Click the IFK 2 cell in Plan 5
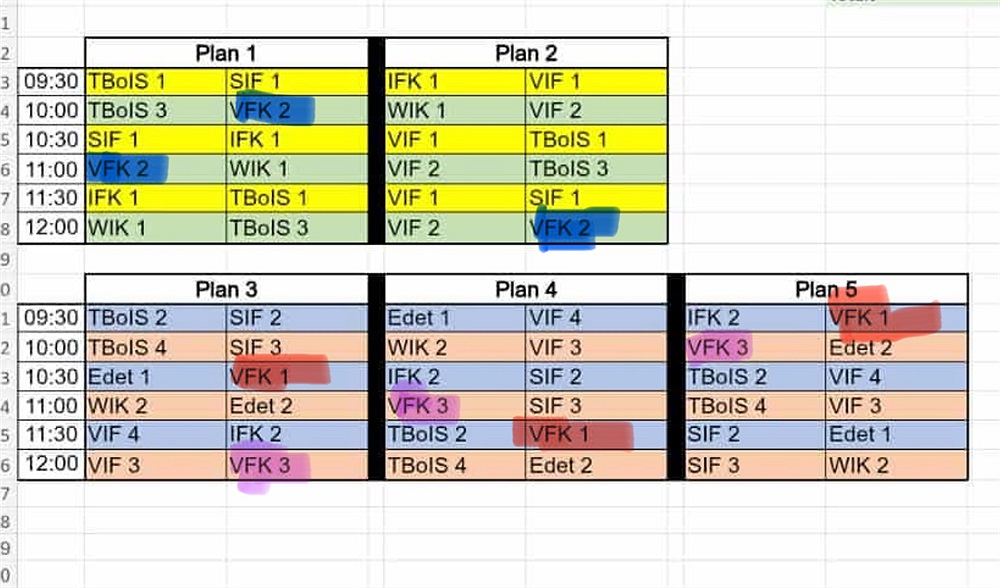This screenshot has width=1000, height=588. coord(754,319)
